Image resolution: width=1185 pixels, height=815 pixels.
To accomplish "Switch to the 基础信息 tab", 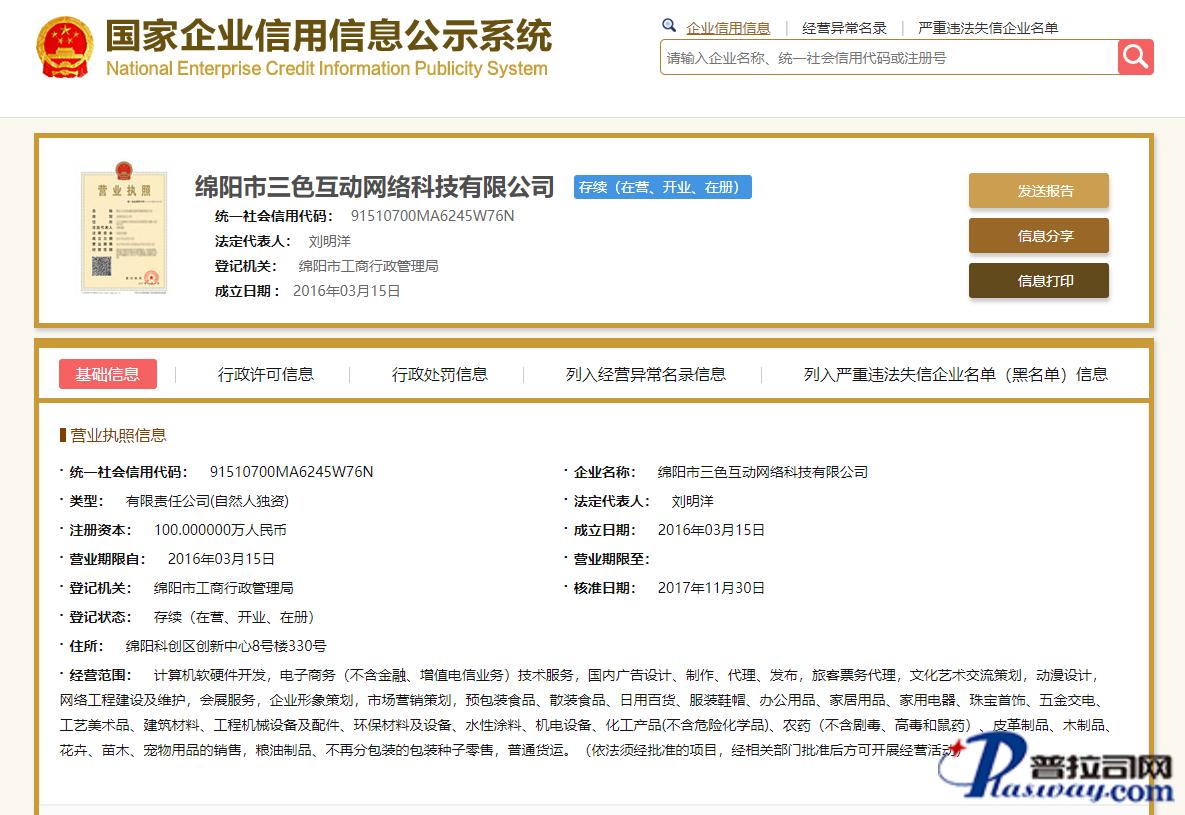I will [x=108, y=374].
